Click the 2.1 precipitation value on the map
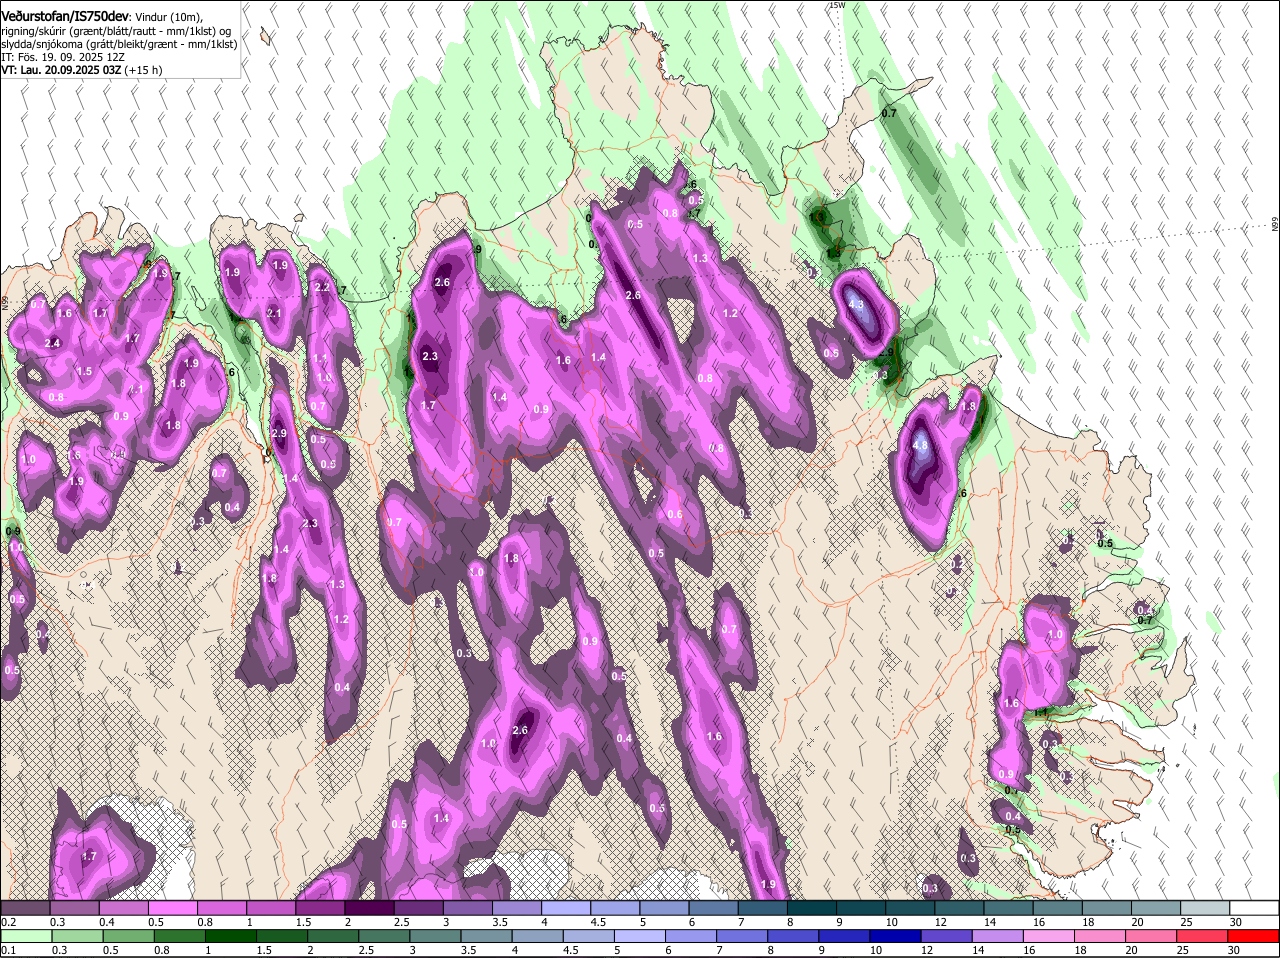This screenshot has height=958, width=1280. [x=275, y=313]
